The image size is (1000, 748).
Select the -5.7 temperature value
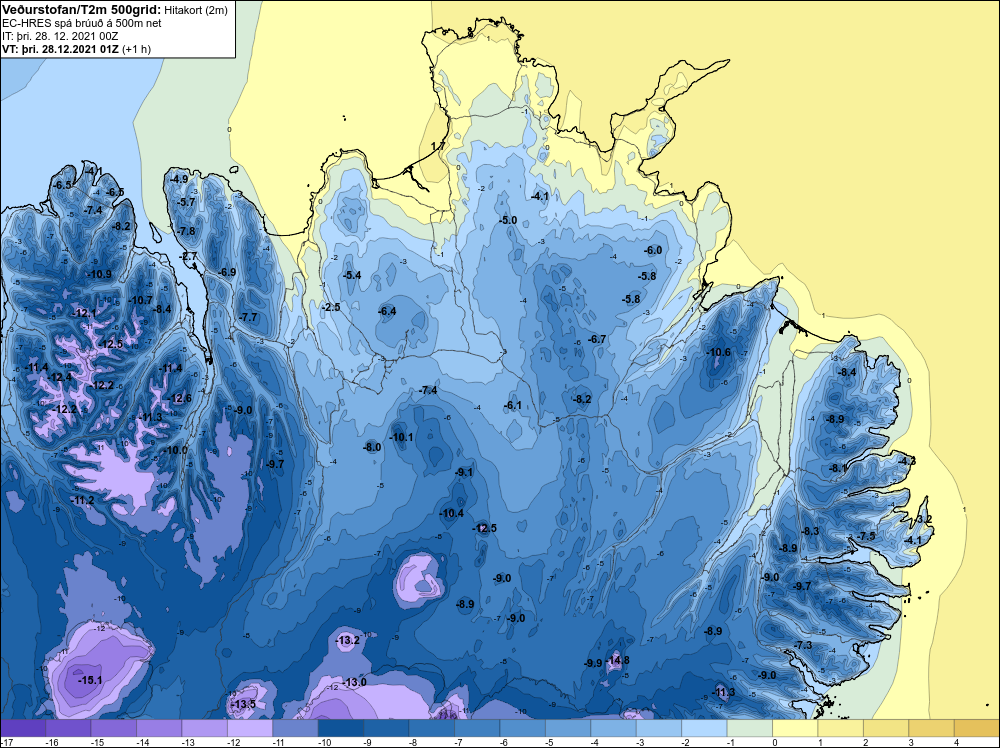click(186, 202)
